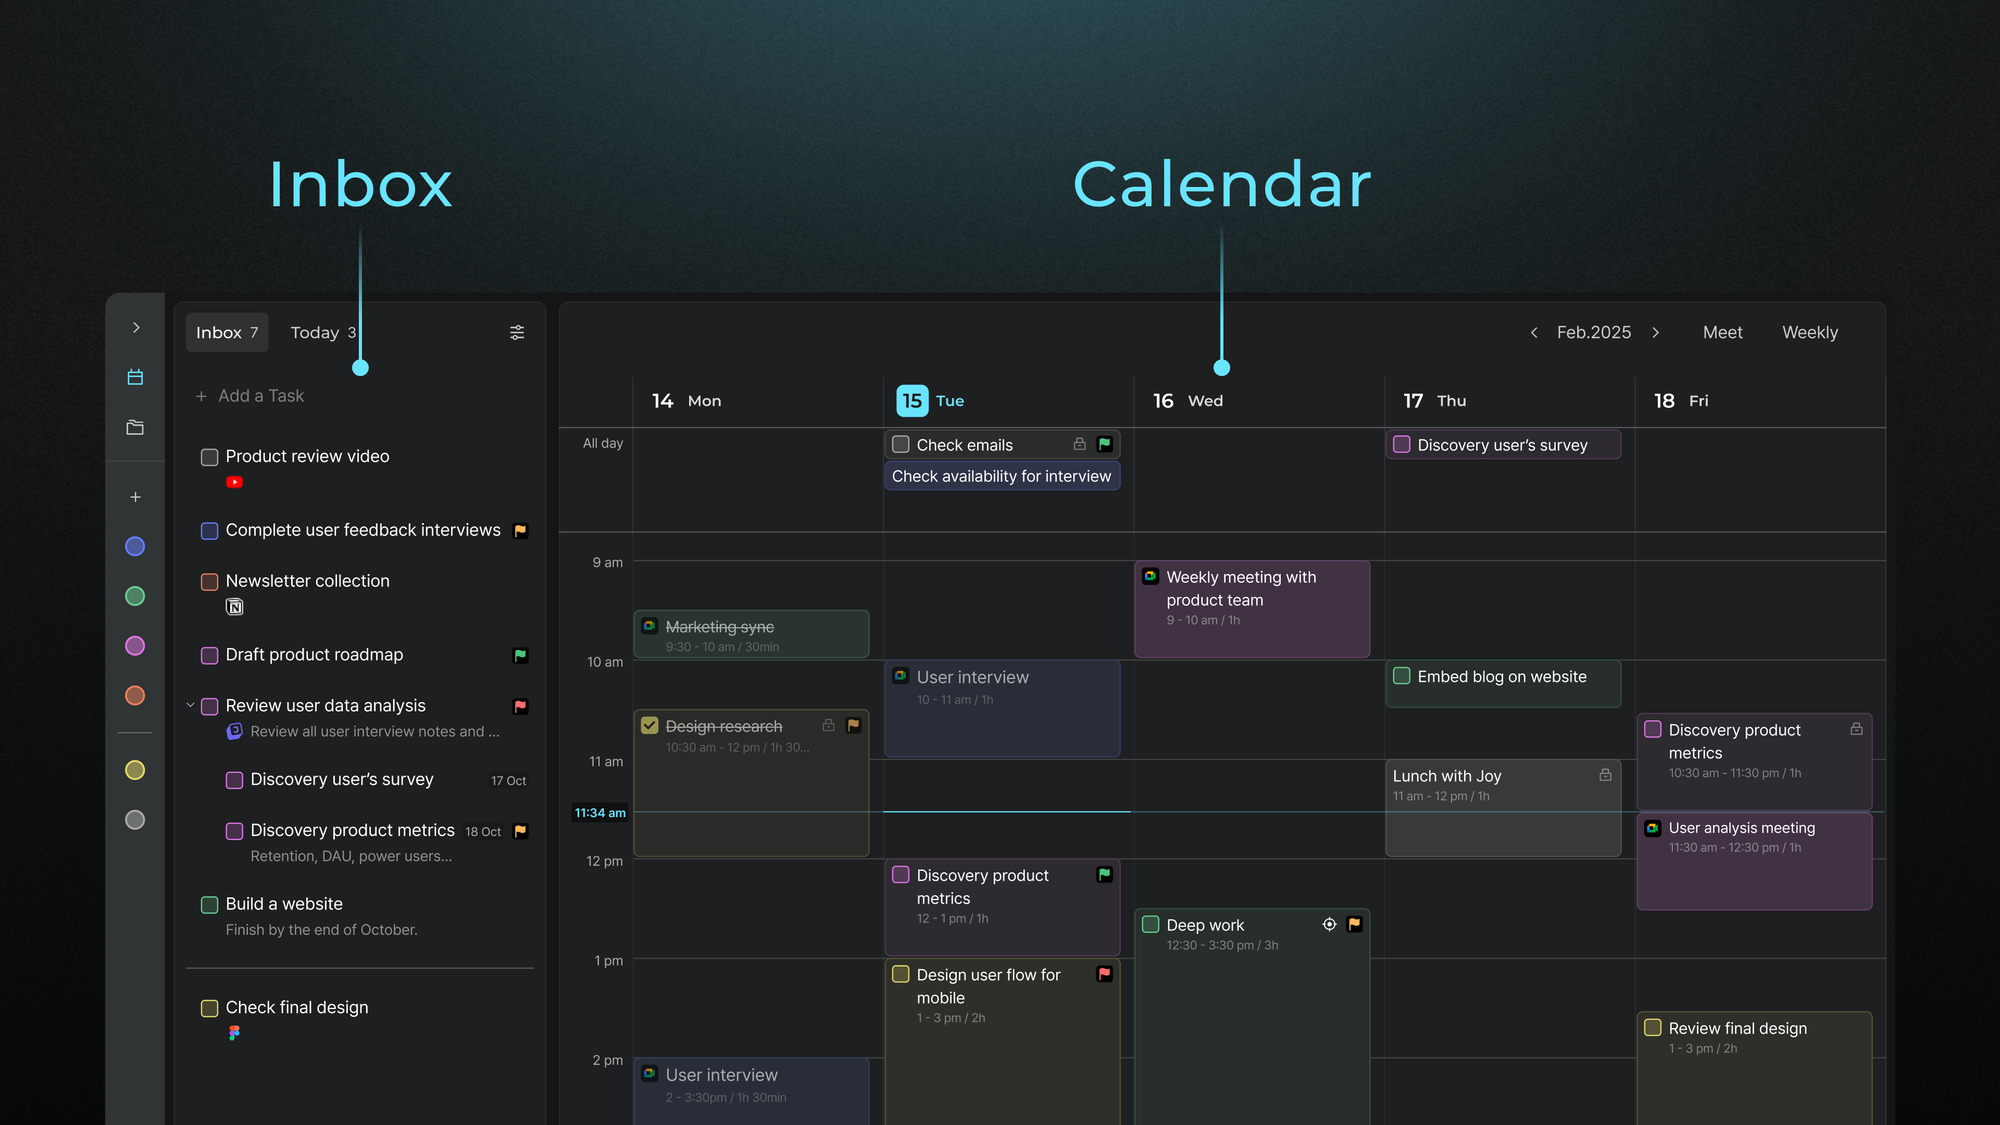Viewport: 2000px width, 1125px height.
Task: Click the Meet button
Action: click(1722, 333)
